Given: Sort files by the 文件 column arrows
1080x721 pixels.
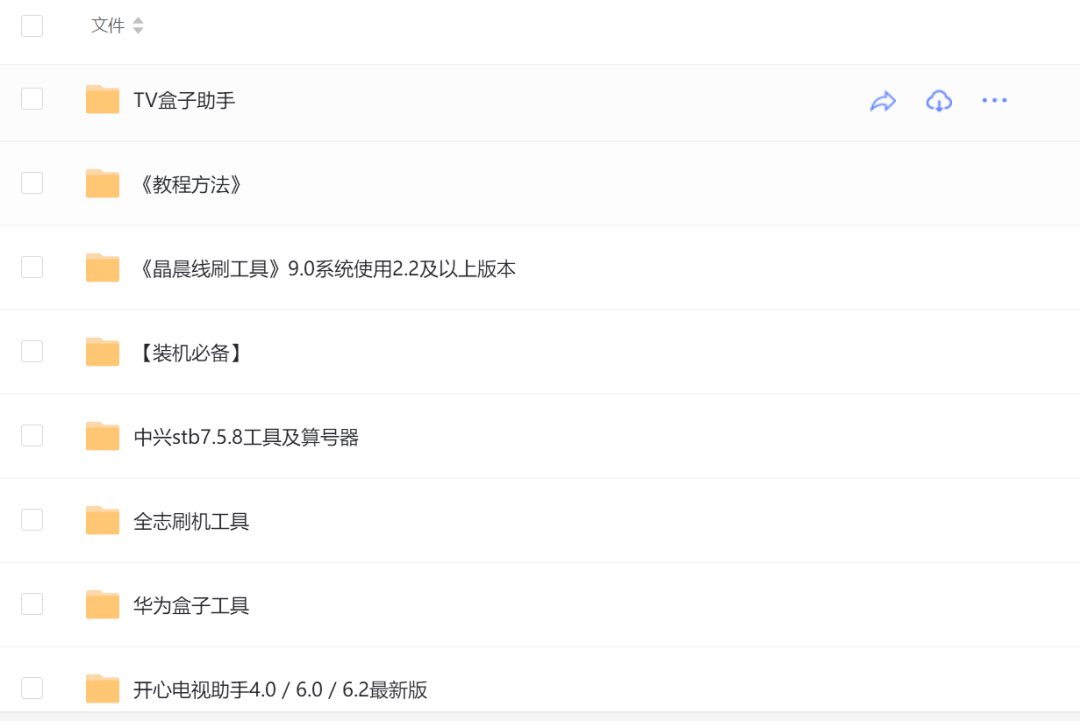Looking at the screenshot, I should [x=138, y=25].
